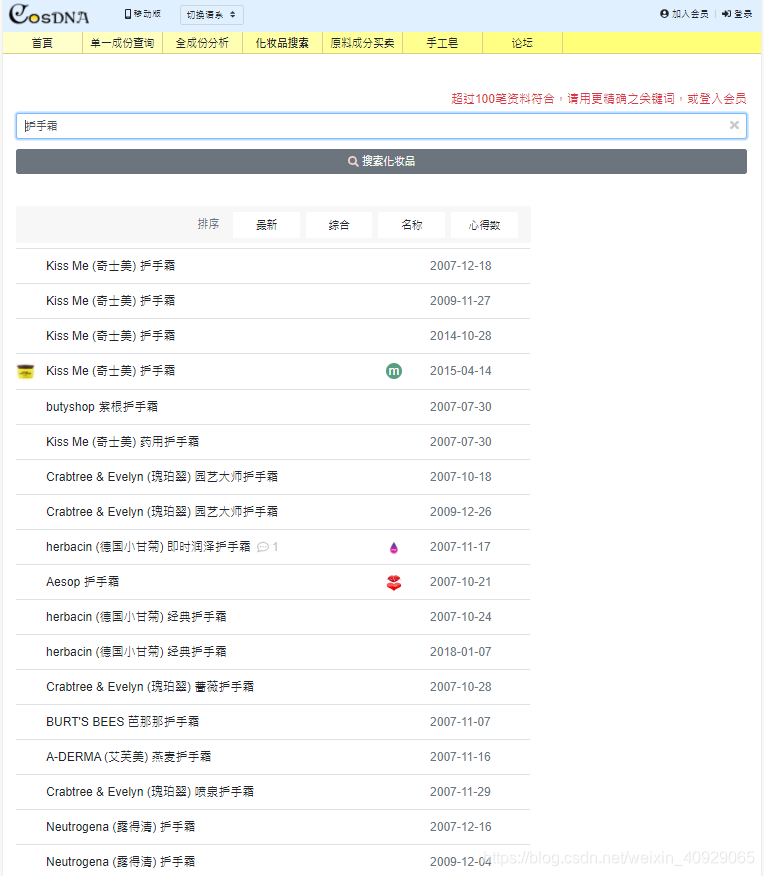Open the 原料成分买卖 menu tab

pyautogui.click(x=362, y=43)
